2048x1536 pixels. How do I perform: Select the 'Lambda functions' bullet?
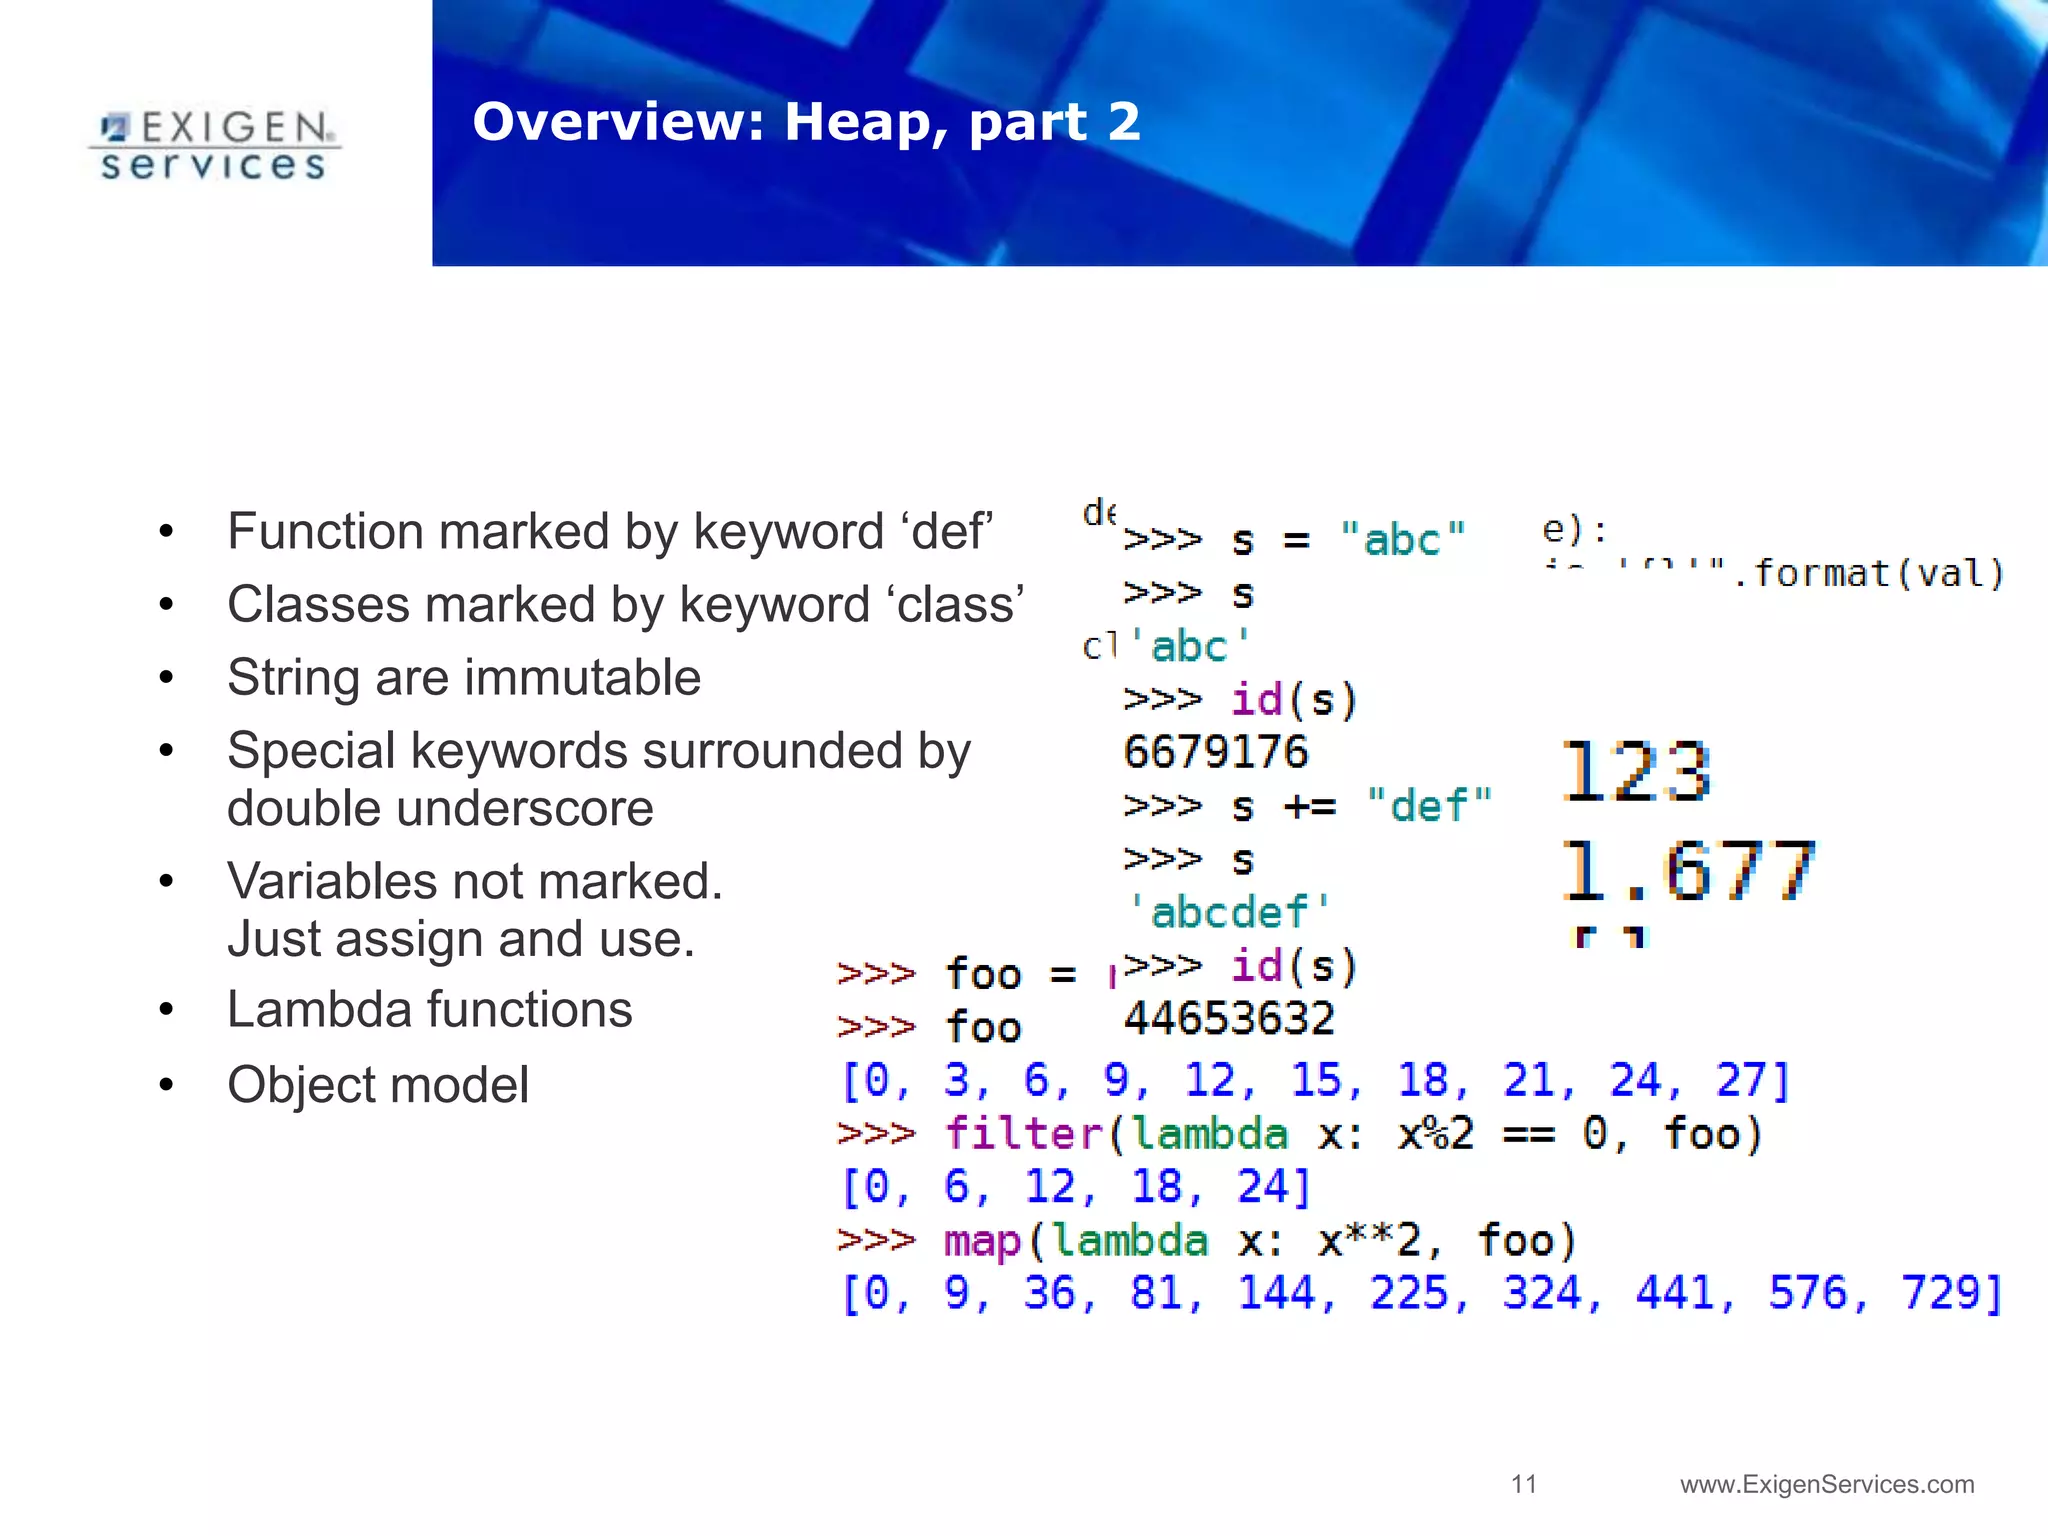pyautogui.click(x=430, y=1009)
